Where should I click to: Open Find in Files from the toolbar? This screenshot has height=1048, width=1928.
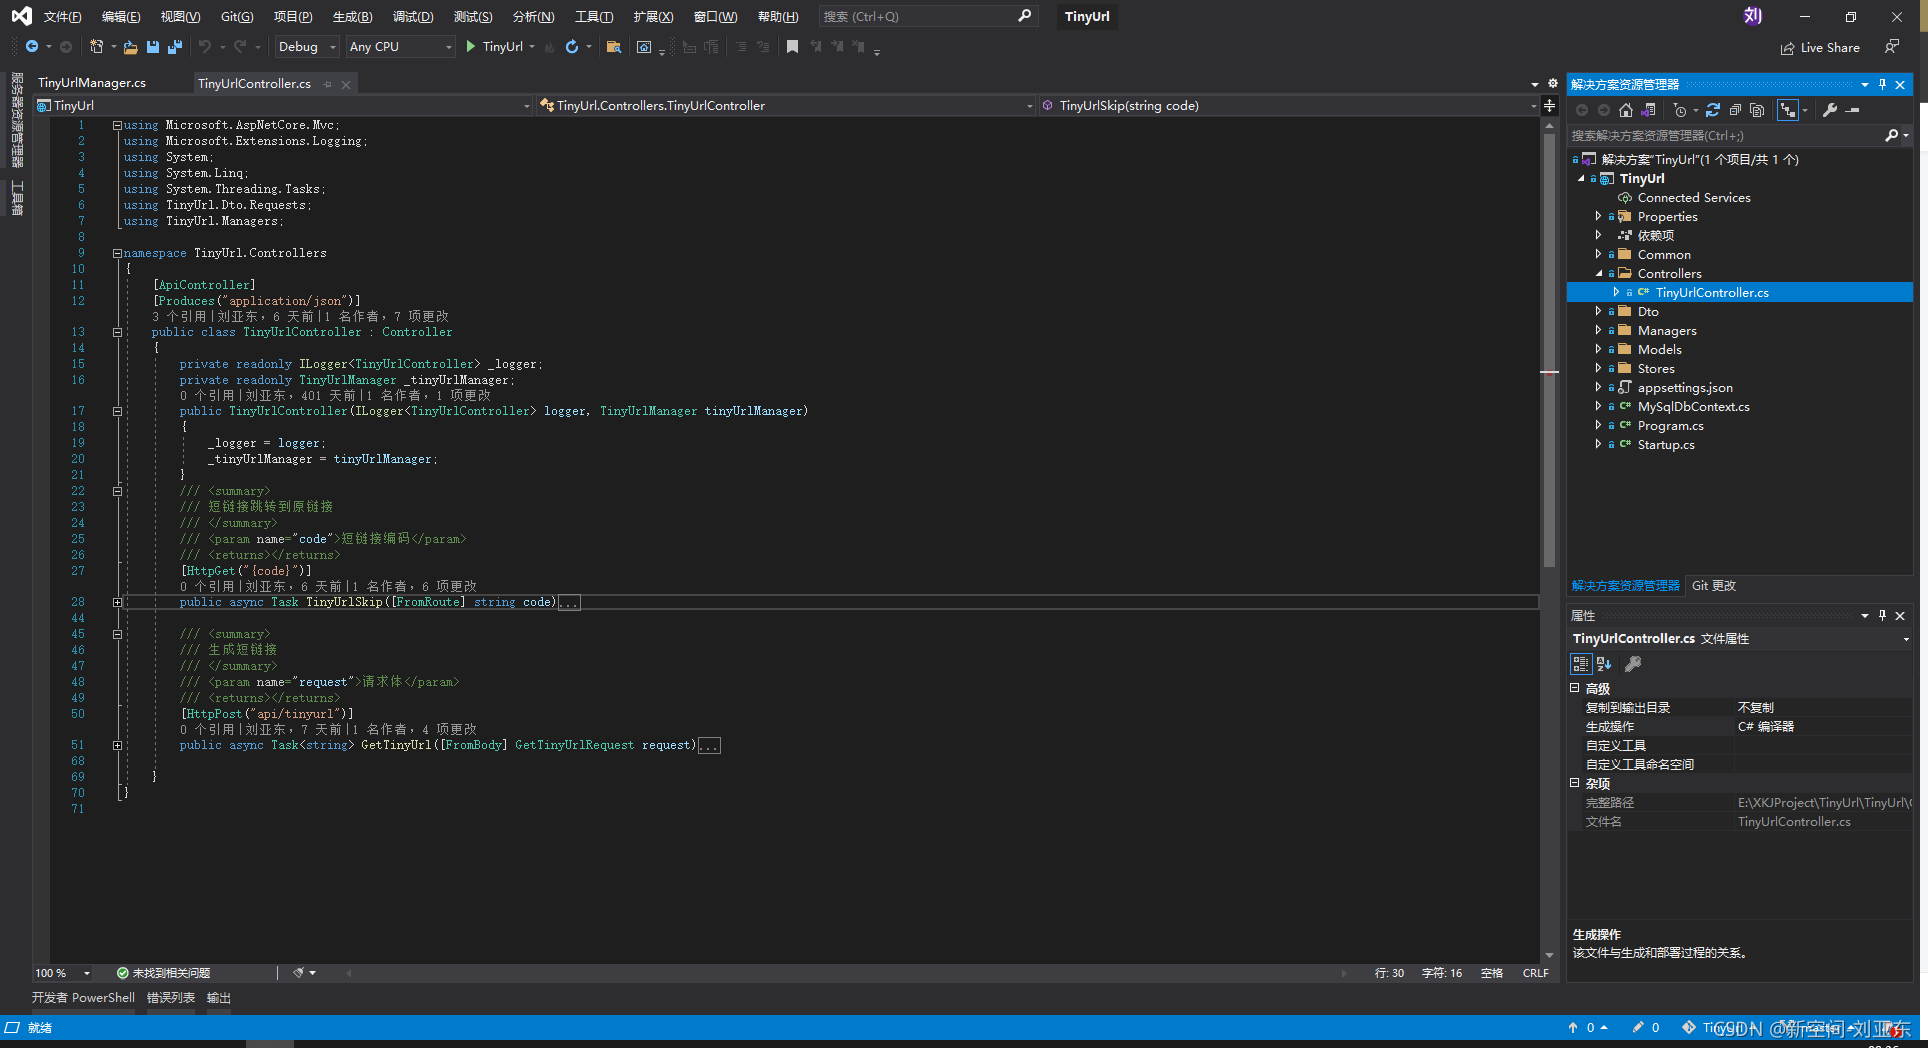pos(612,47)
